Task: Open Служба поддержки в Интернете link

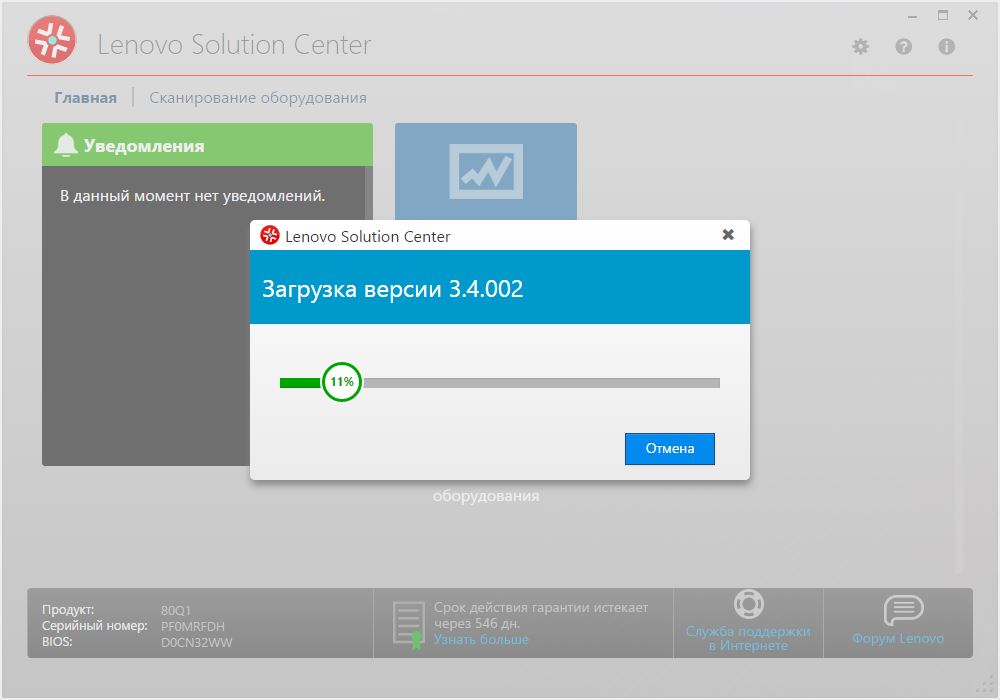Action: pos(748,638)
